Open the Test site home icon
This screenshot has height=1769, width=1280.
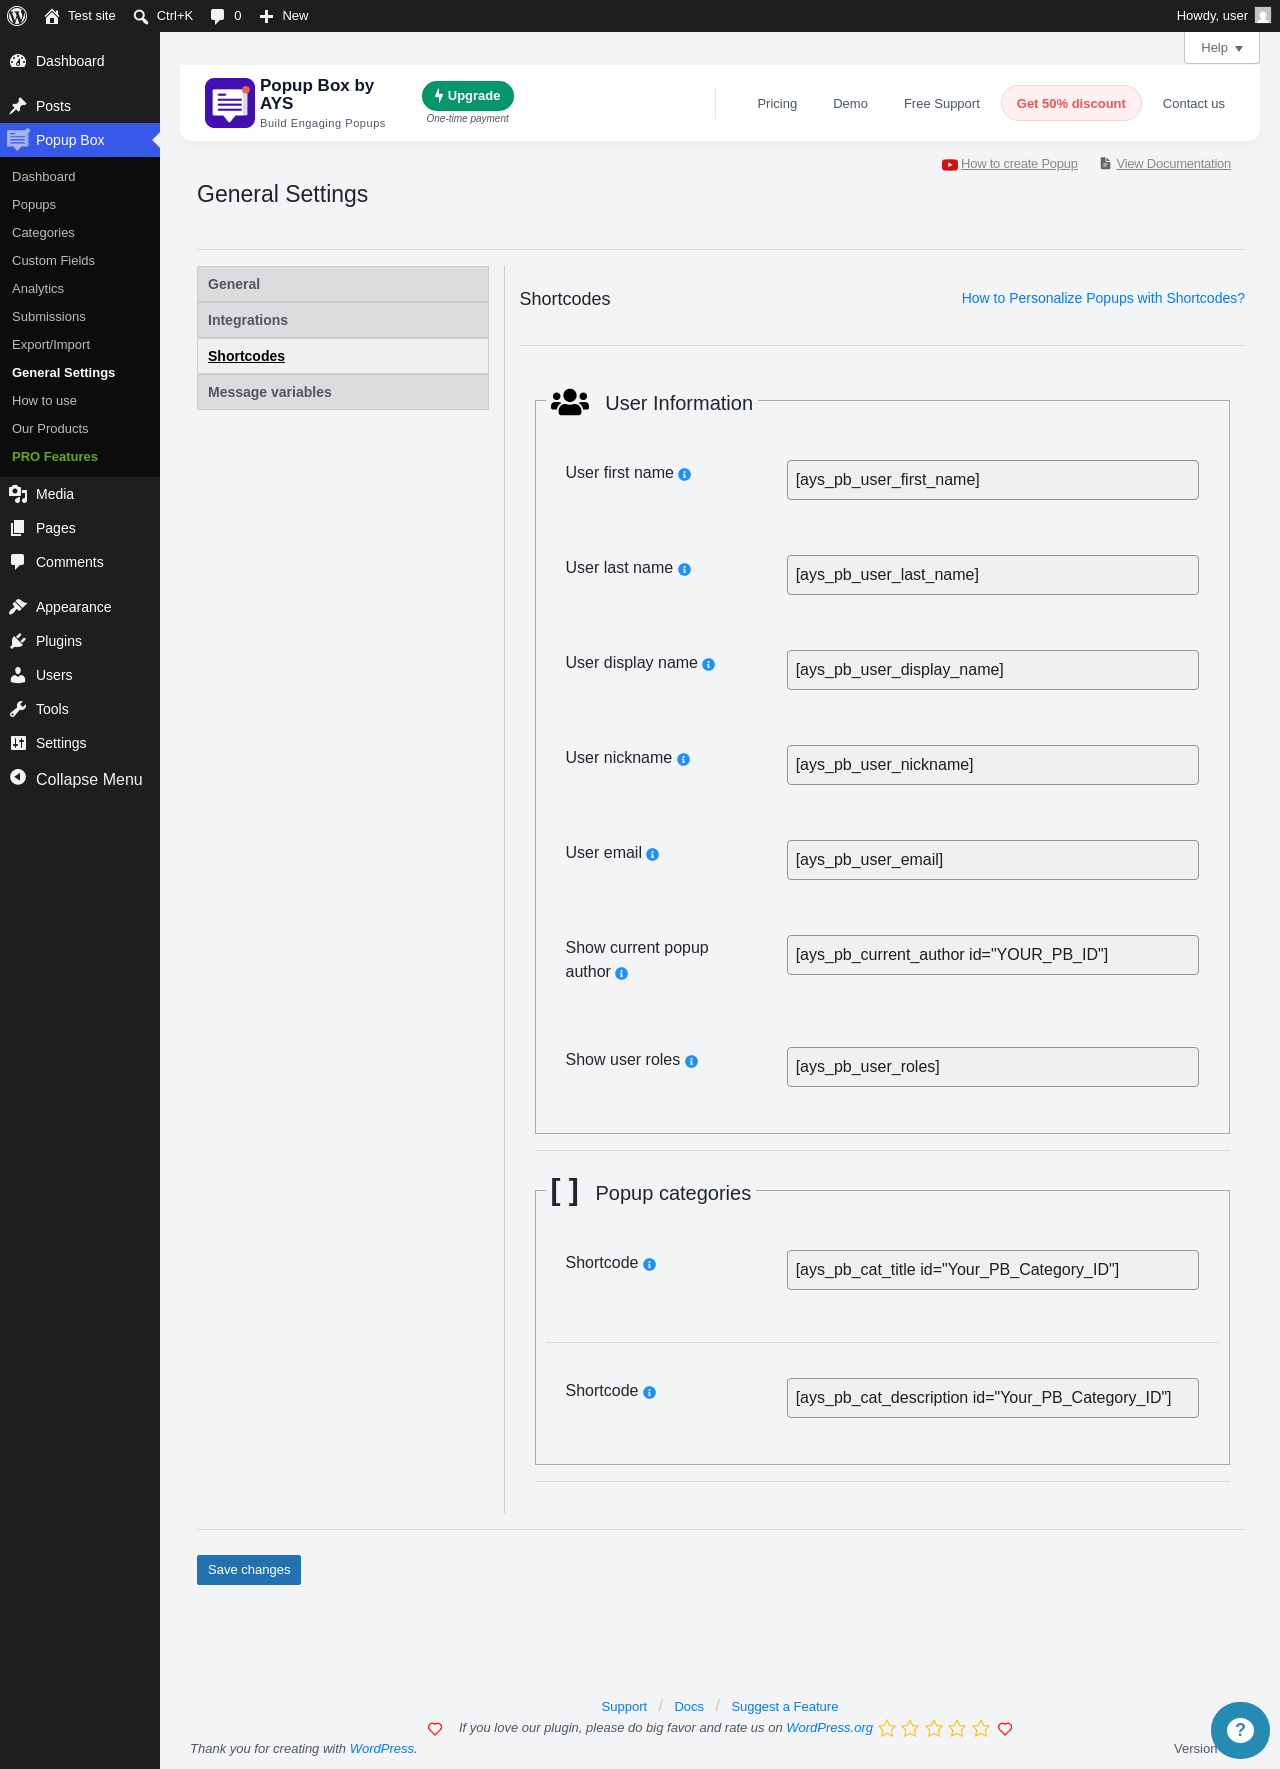pos(52,16)
